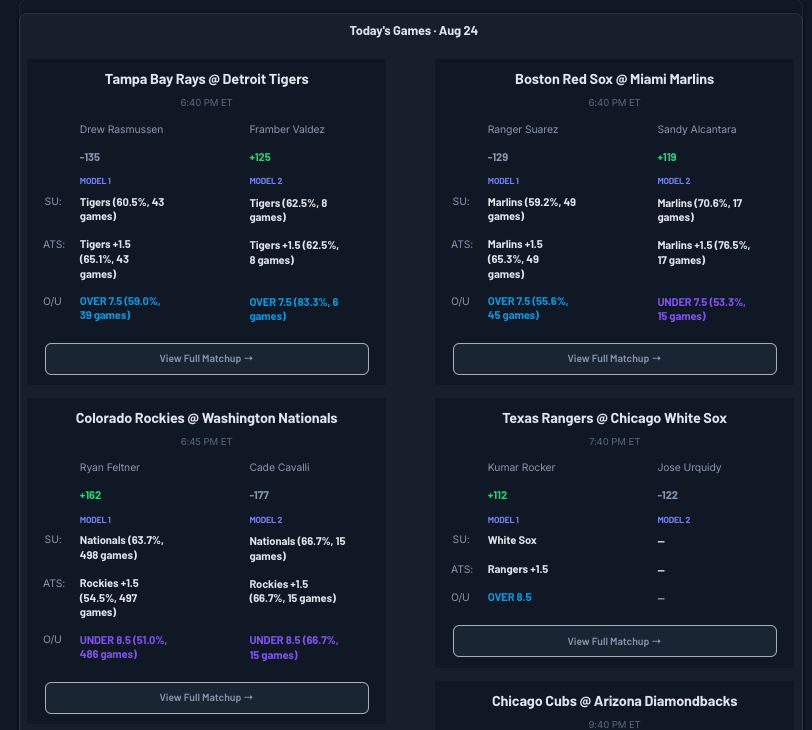Click the -122 White Sox moneyline
This screenshot has height=730, width=812.
[x=668, y=495]
